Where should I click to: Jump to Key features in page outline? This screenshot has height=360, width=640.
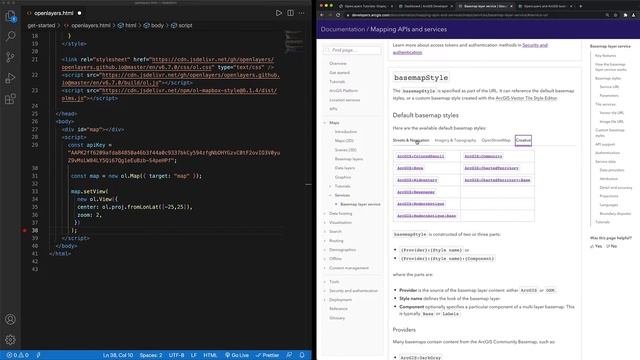click(605, 56)
